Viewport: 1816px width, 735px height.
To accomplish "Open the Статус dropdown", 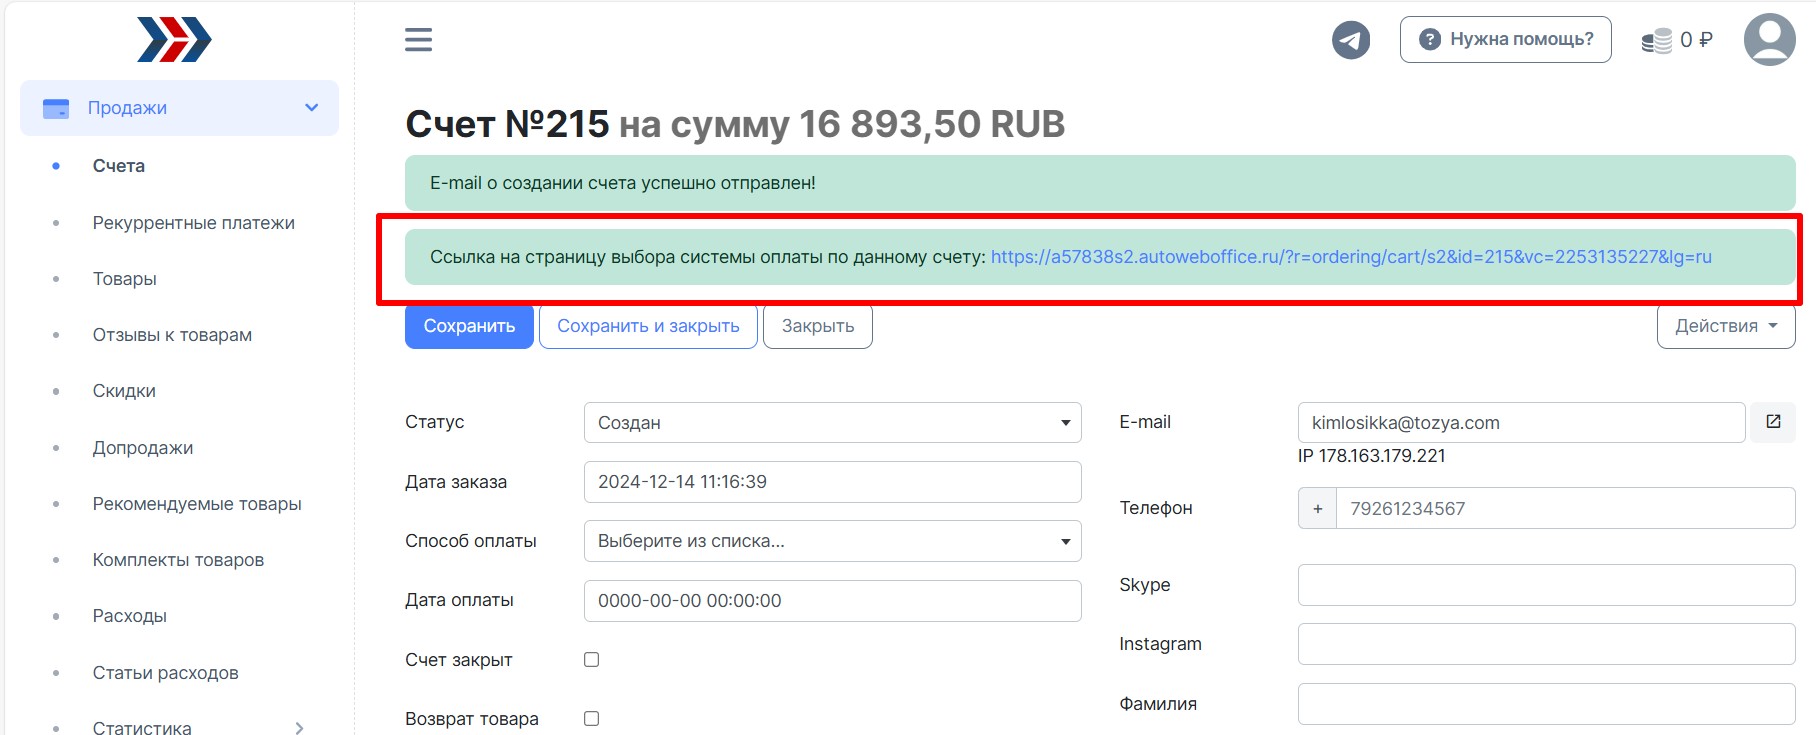I will pyautogui.click(x=832, y=423).
